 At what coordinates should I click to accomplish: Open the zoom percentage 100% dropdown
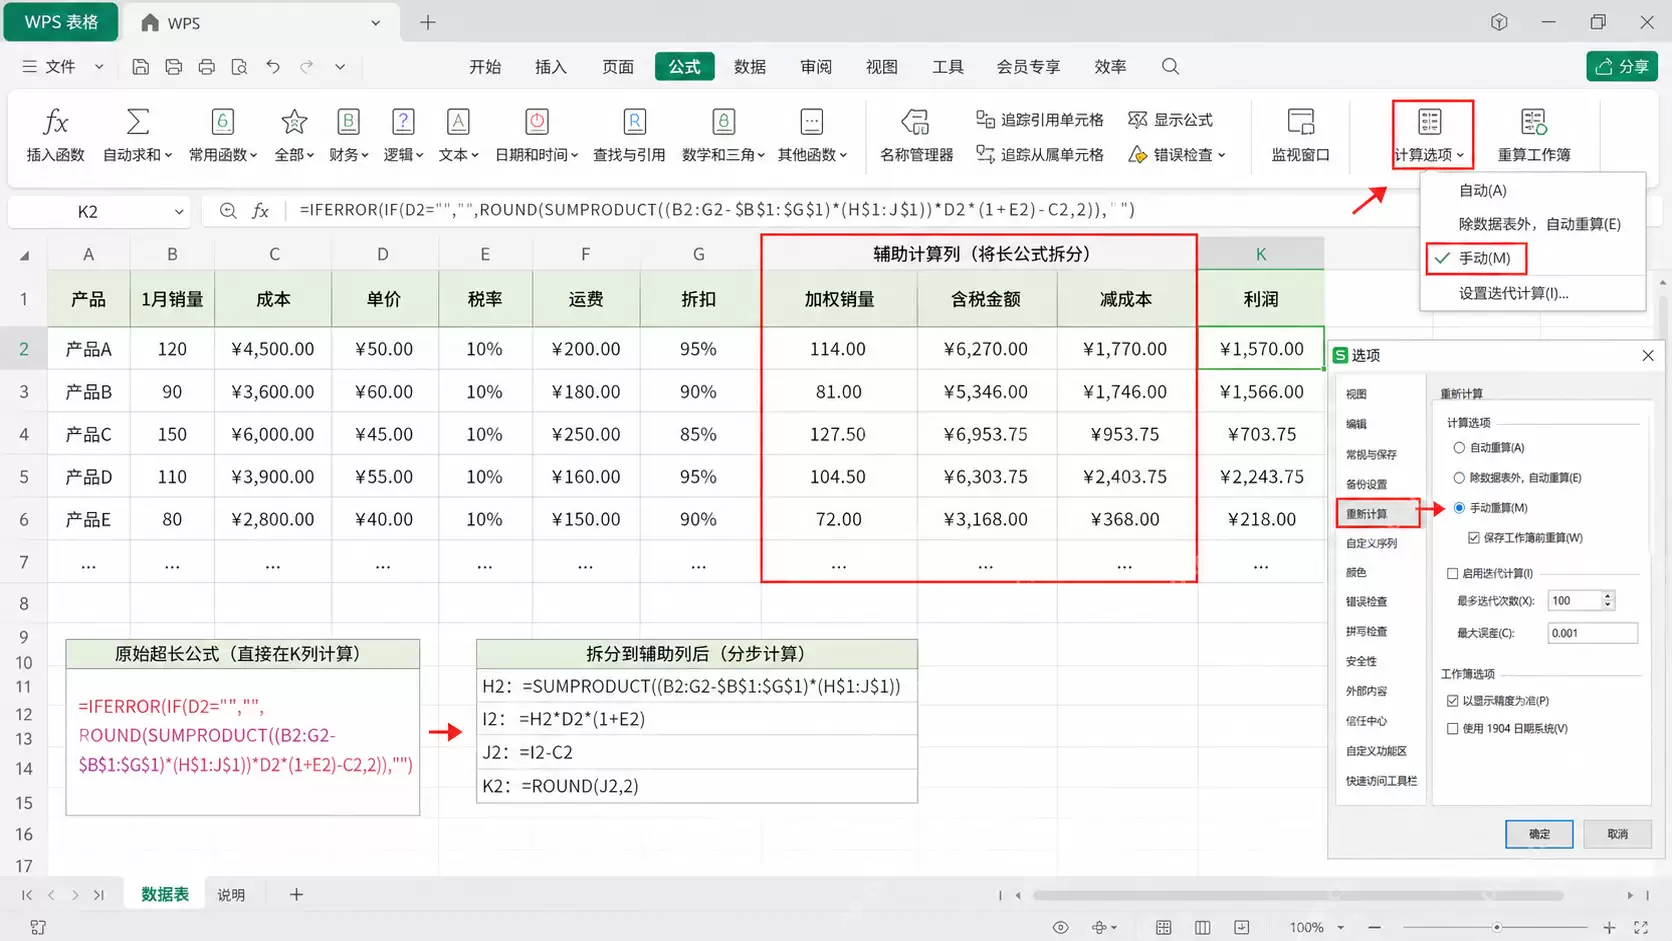[x=1341, y=928]
